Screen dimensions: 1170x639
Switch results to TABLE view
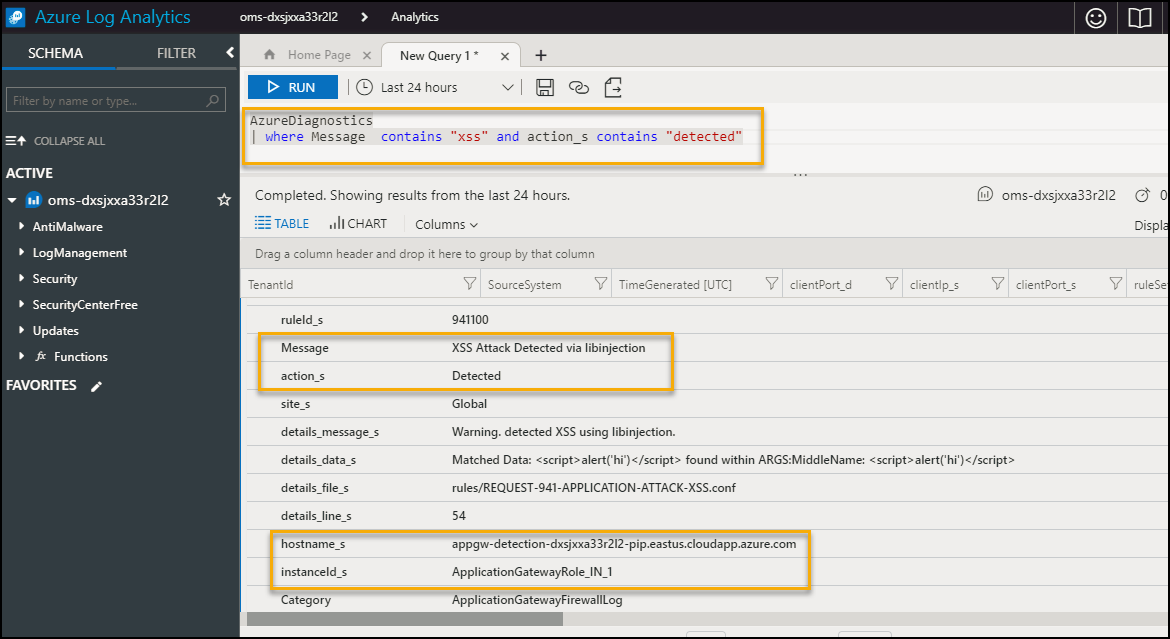pyautogui.click(x=282, y=223)
